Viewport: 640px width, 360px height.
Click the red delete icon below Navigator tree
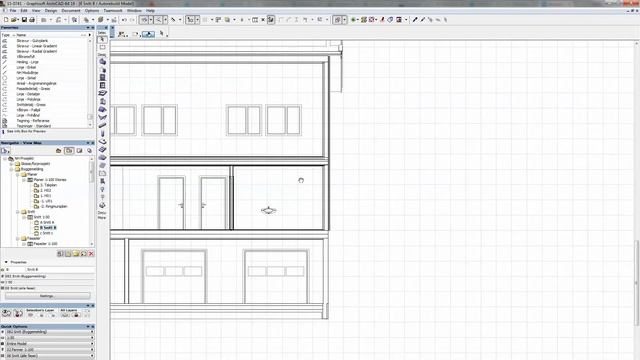tap(91, 253)
